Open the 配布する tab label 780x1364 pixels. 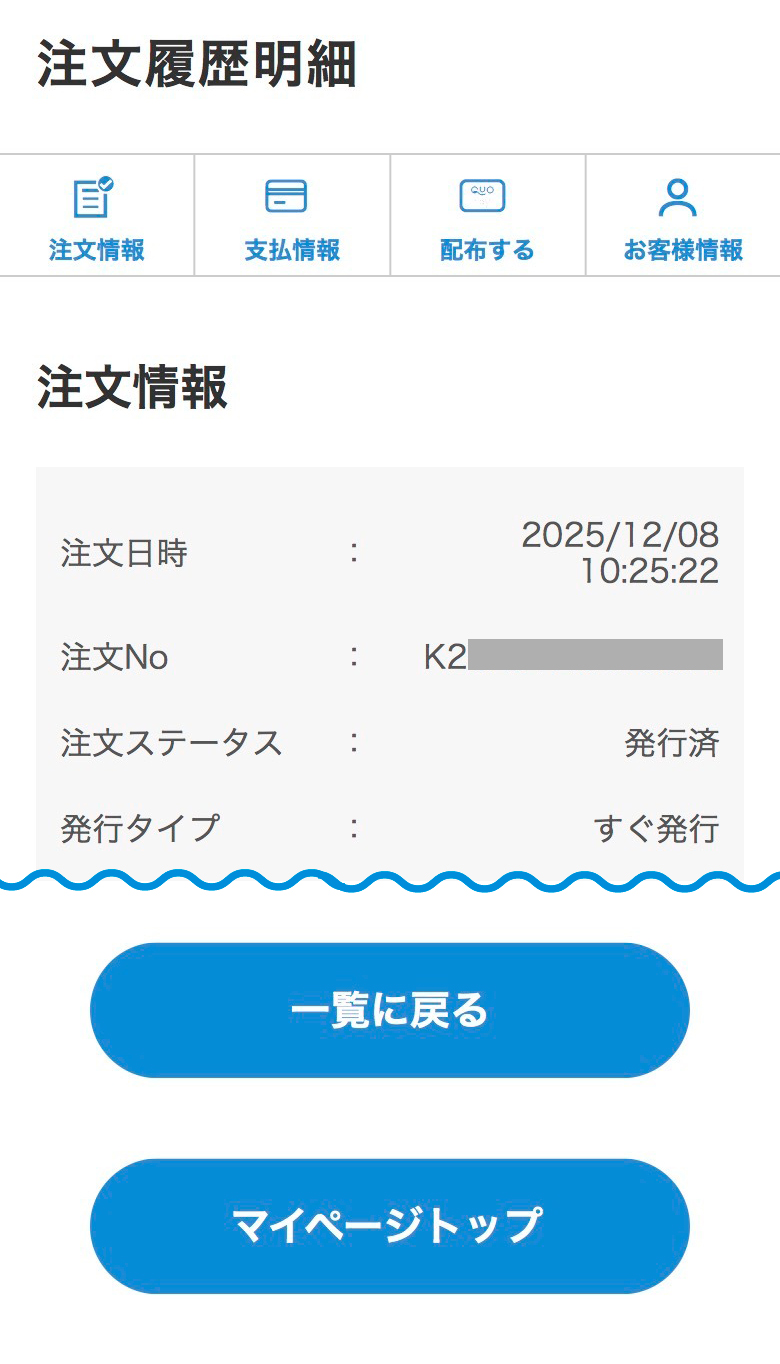(487, 250)
